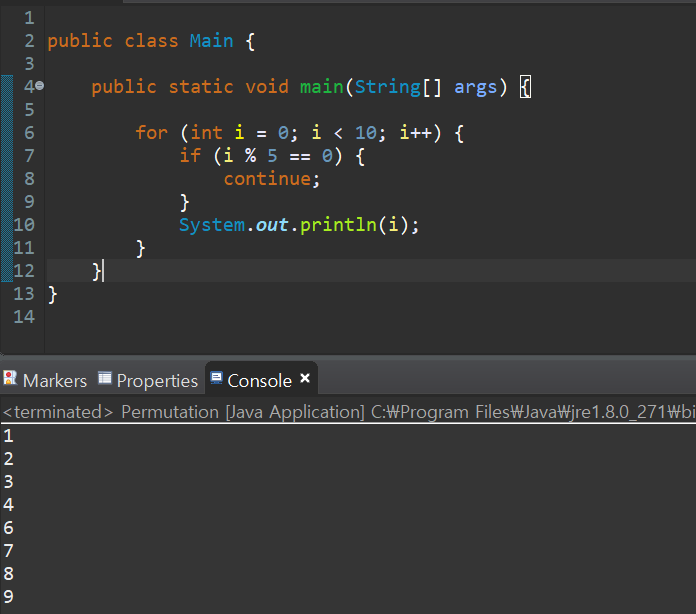Click line number 13 in gutter
This screenshot has width=696, height=614.
coord(24,293)
